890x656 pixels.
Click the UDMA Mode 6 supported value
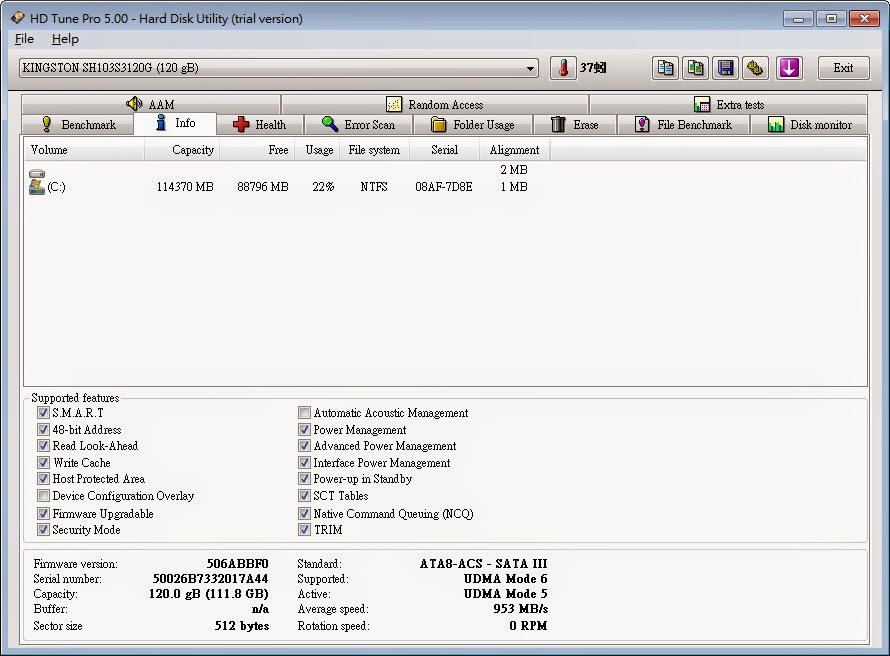(x=506, y=579)
